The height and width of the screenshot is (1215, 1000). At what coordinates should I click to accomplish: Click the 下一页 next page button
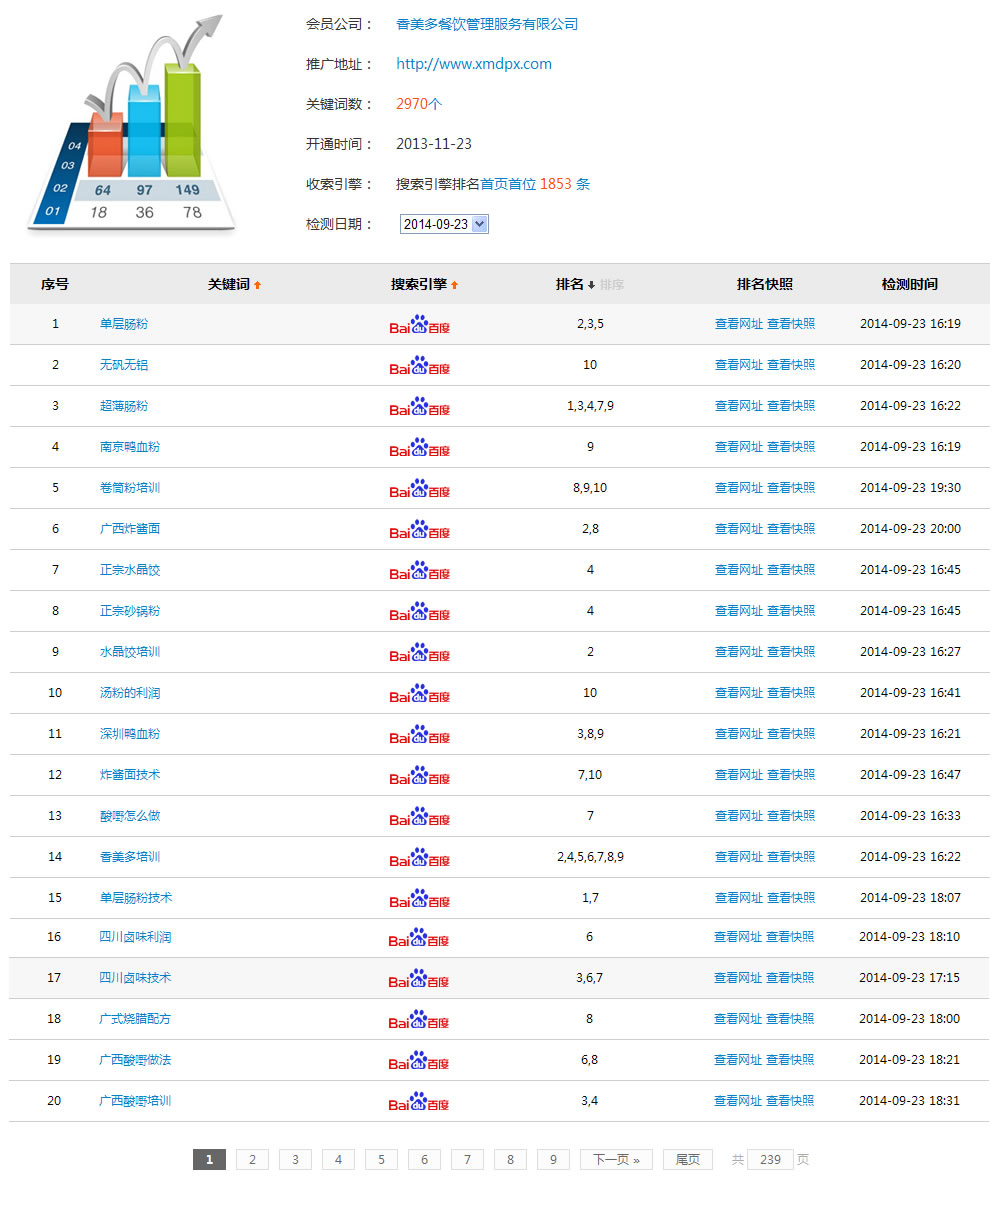616,1160
